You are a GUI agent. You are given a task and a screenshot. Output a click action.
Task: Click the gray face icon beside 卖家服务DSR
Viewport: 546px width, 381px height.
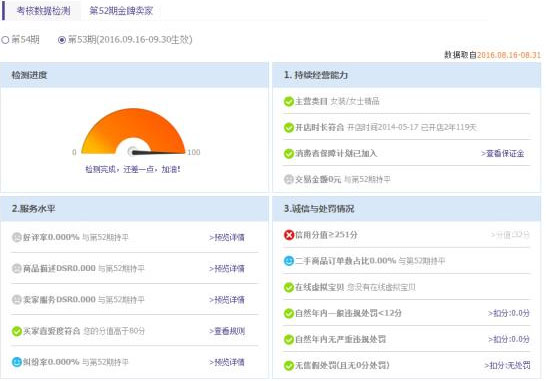[x=17, y=300]
